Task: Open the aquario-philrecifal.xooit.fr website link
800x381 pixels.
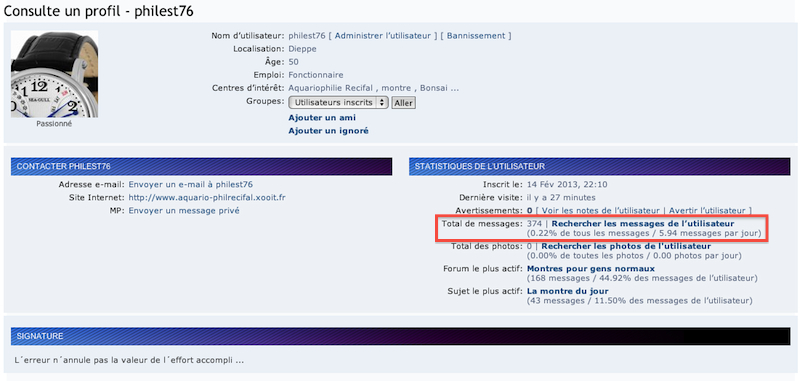Action: [207, 197]
